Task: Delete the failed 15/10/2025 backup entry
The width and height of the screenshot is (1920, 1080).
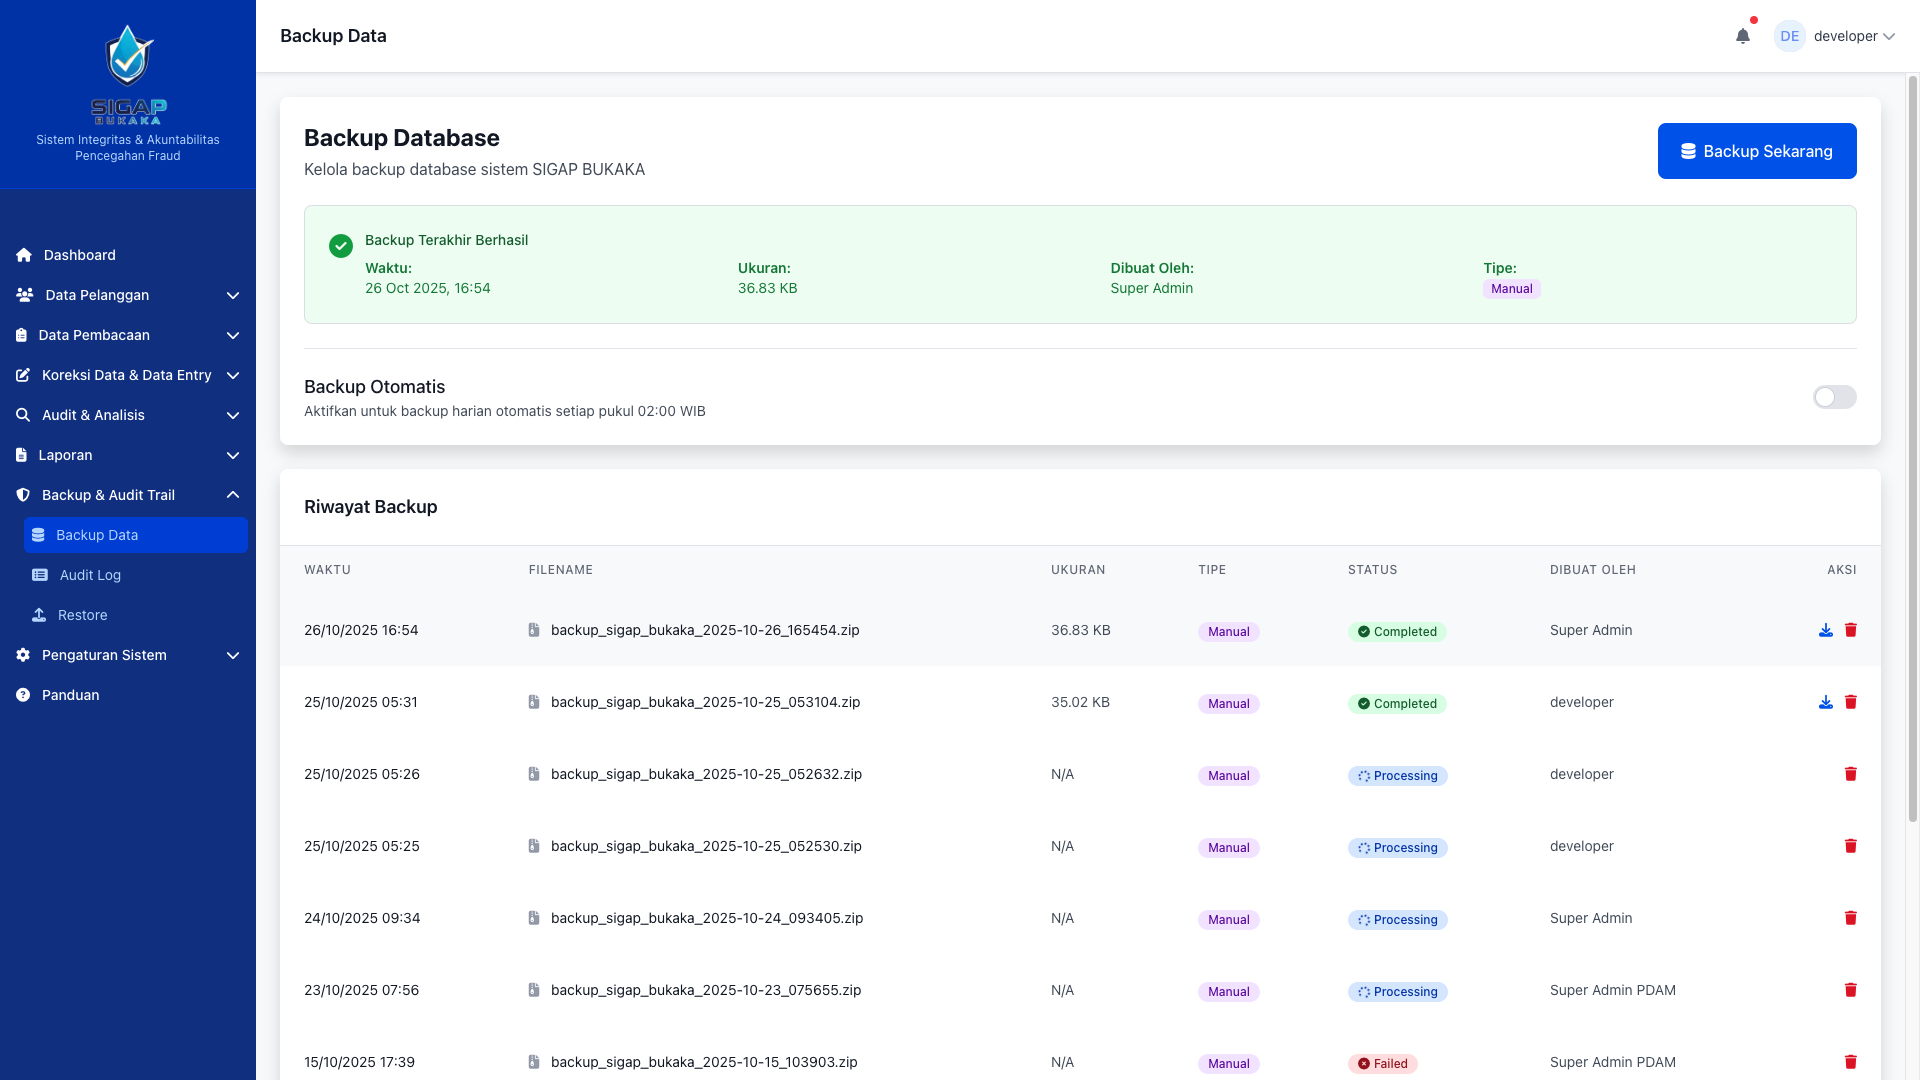Action: pyautogui.click(x=1850, y=1062)
